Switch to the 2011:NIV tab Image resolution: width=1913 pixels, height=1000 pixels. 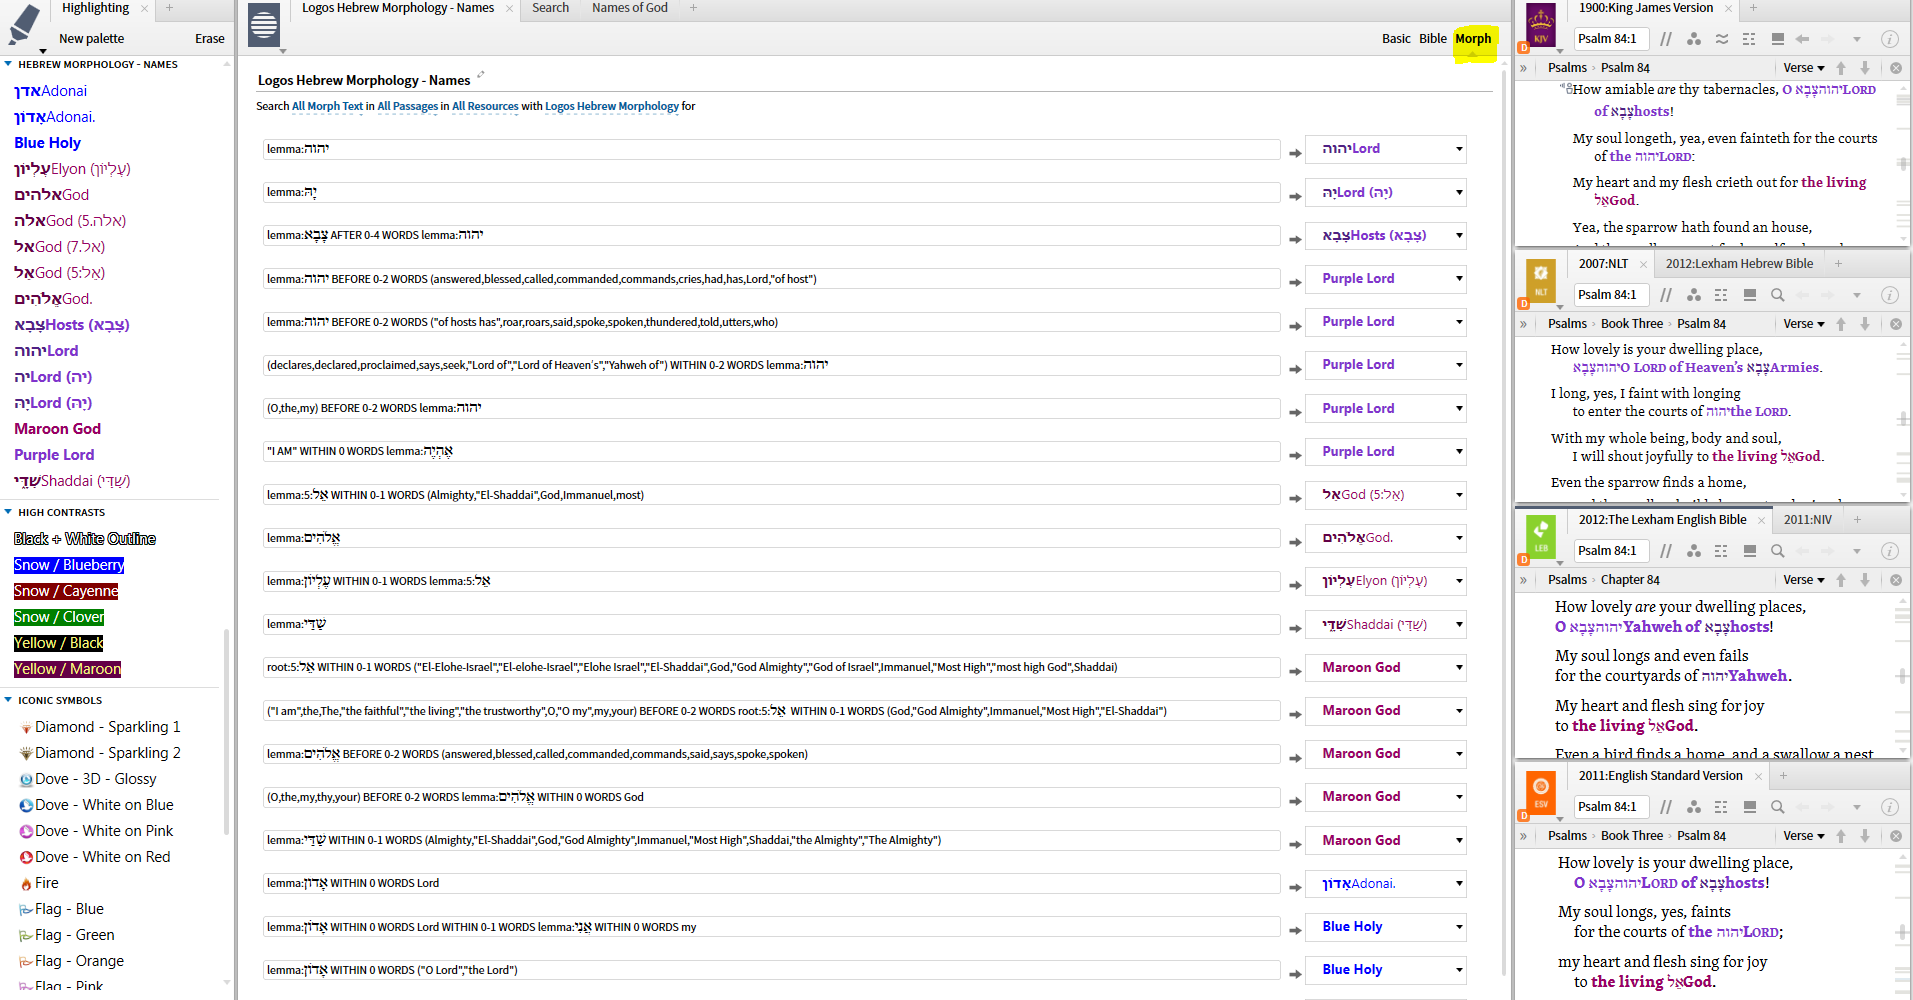1807,520
